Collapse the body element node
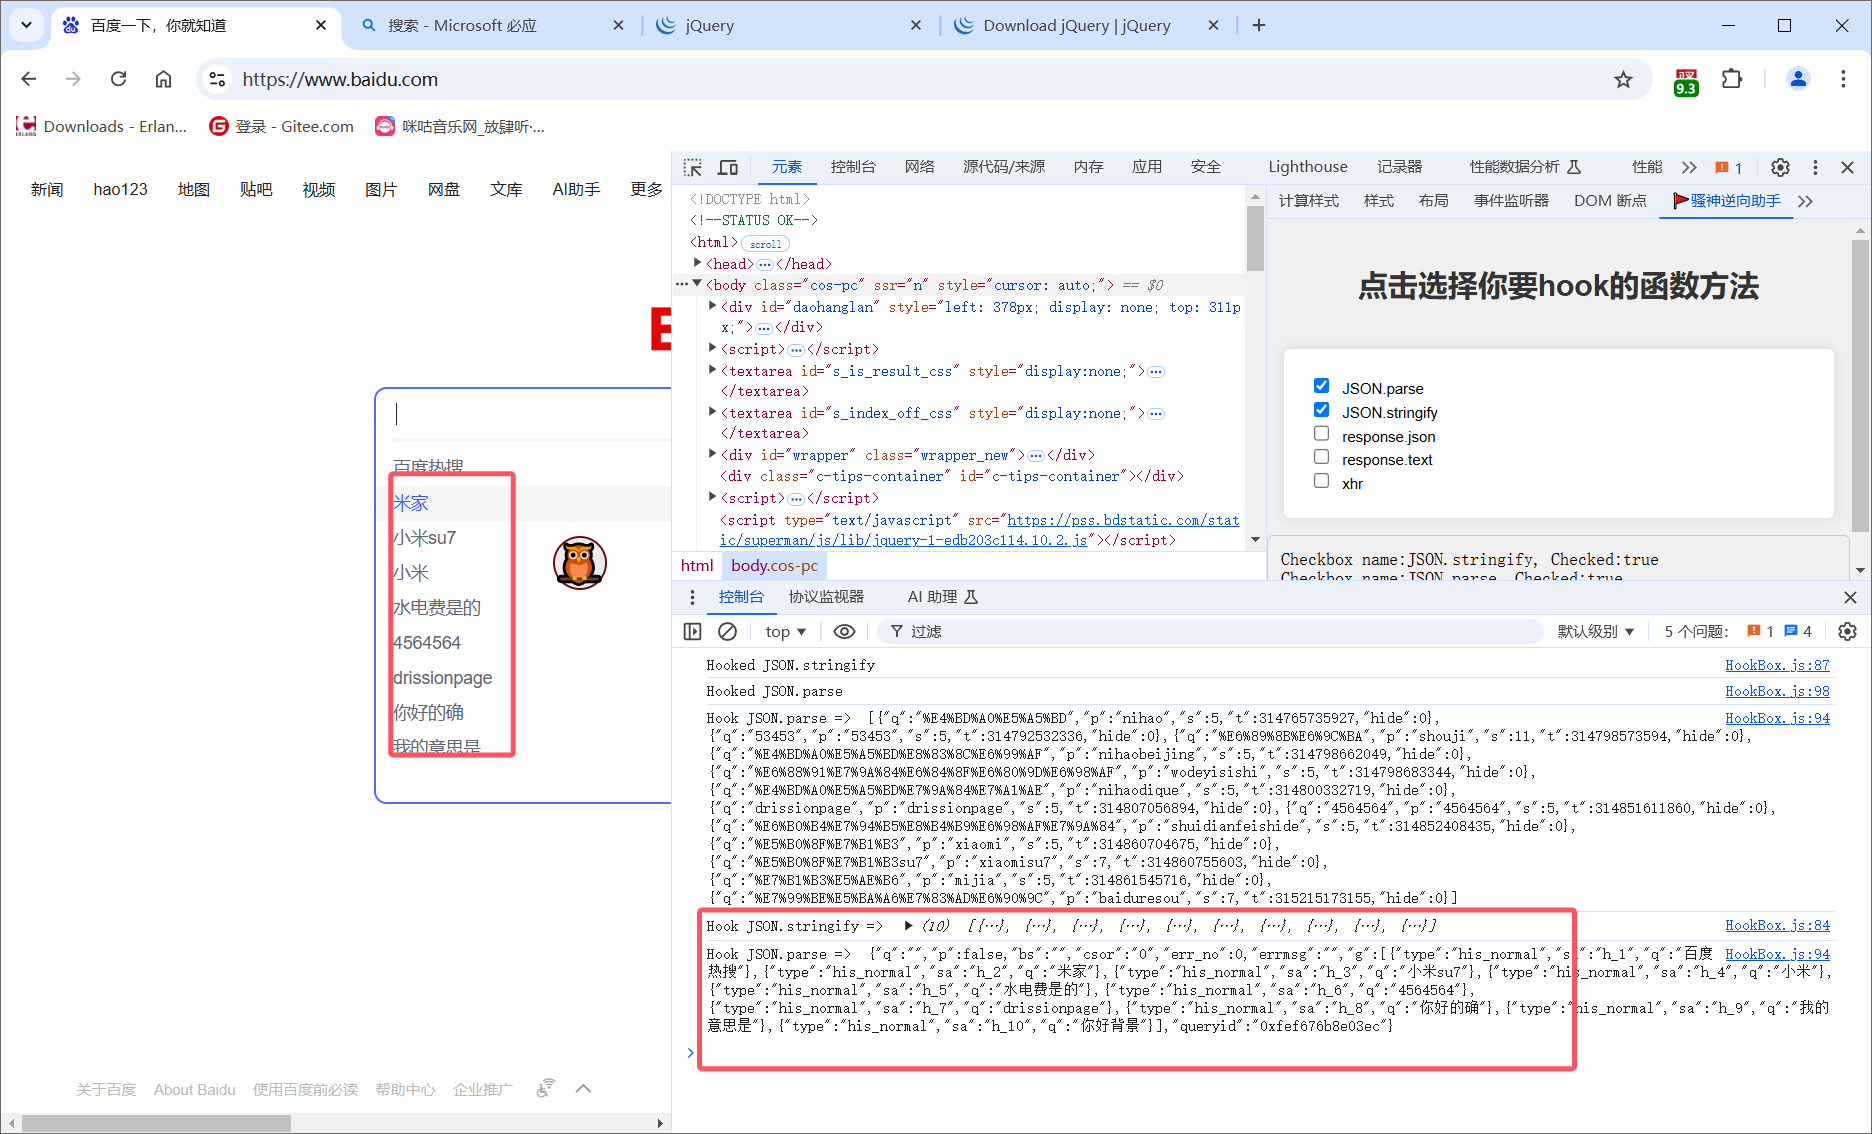Viewport: 1872px width, 1134px height. tap(697, 284)
